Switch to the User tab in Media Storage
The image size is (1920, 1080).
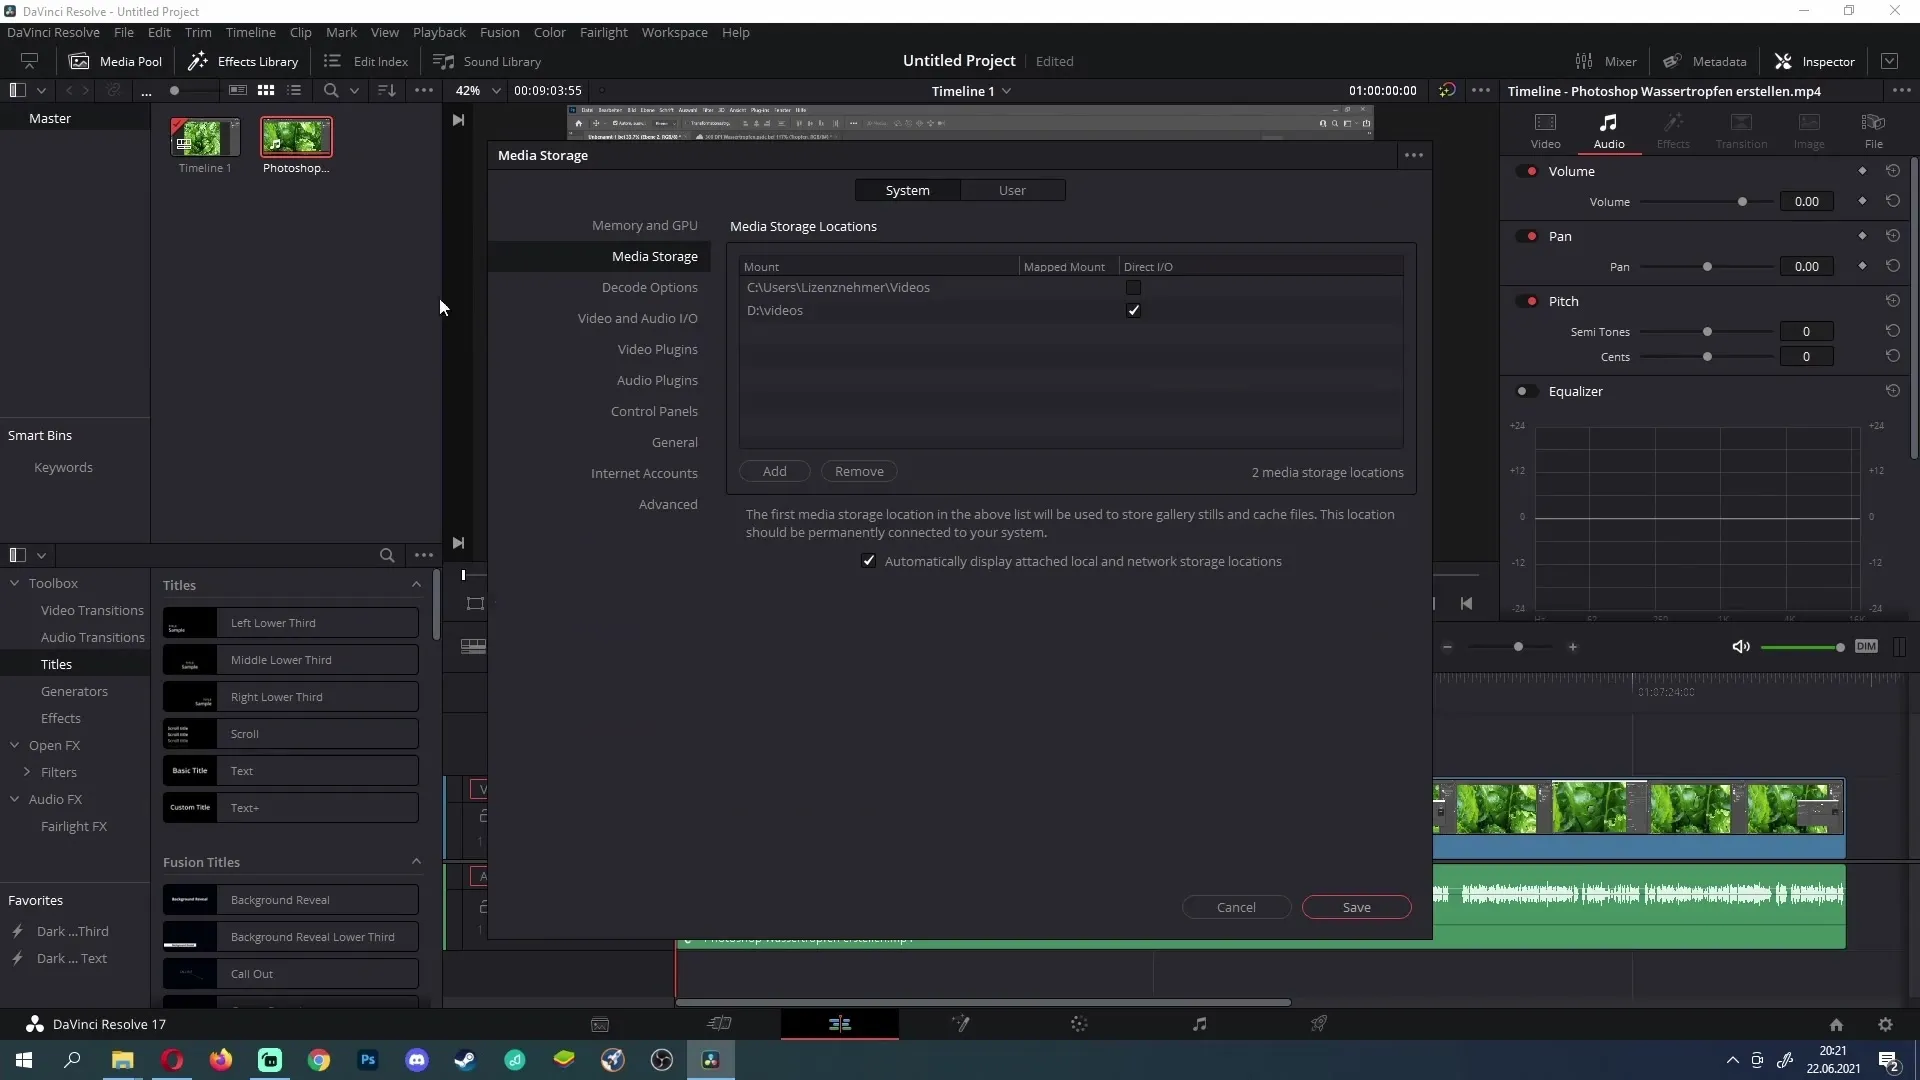pyautogui.click(x=1011, y=189)
